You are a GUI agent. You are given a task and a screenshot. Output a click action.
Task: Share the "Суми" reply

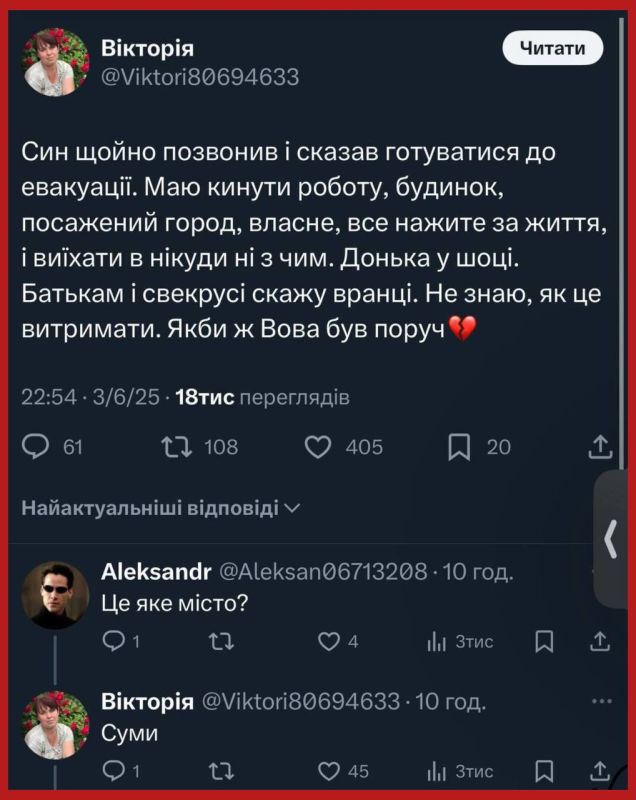600,770
